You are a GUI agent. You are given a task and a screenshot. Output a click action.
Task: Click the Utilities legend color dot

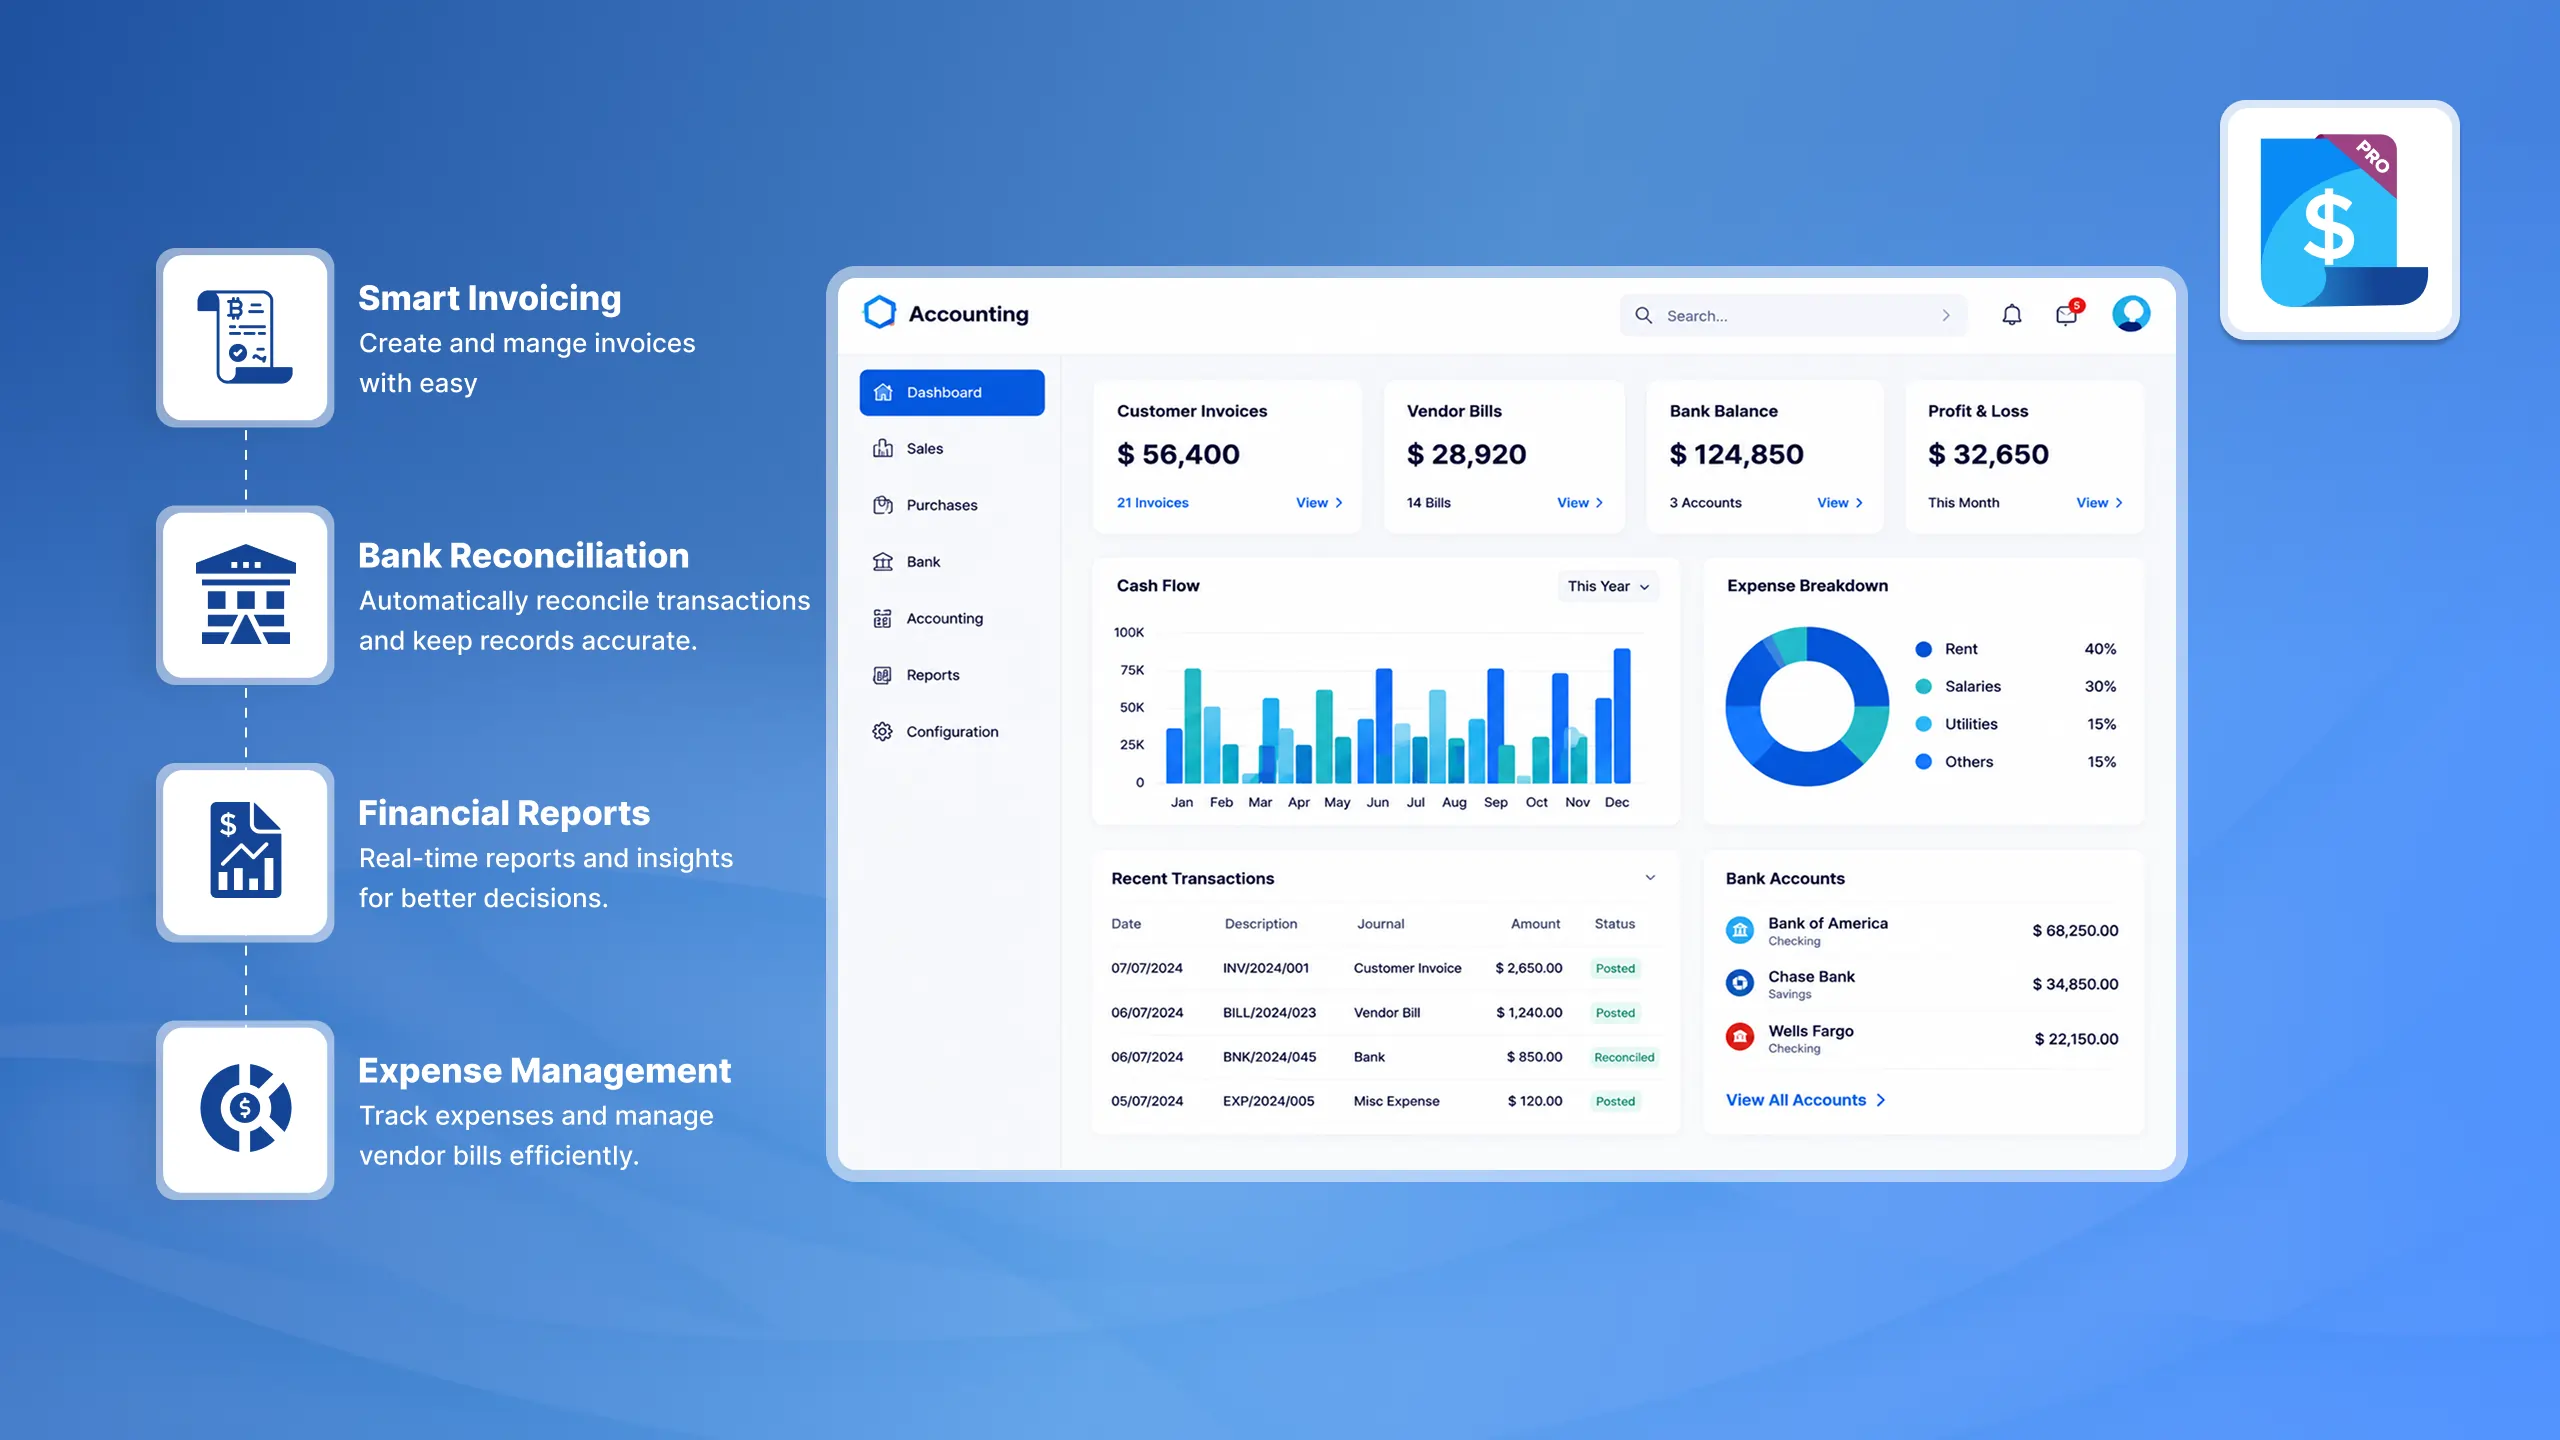click(1923, 724)
